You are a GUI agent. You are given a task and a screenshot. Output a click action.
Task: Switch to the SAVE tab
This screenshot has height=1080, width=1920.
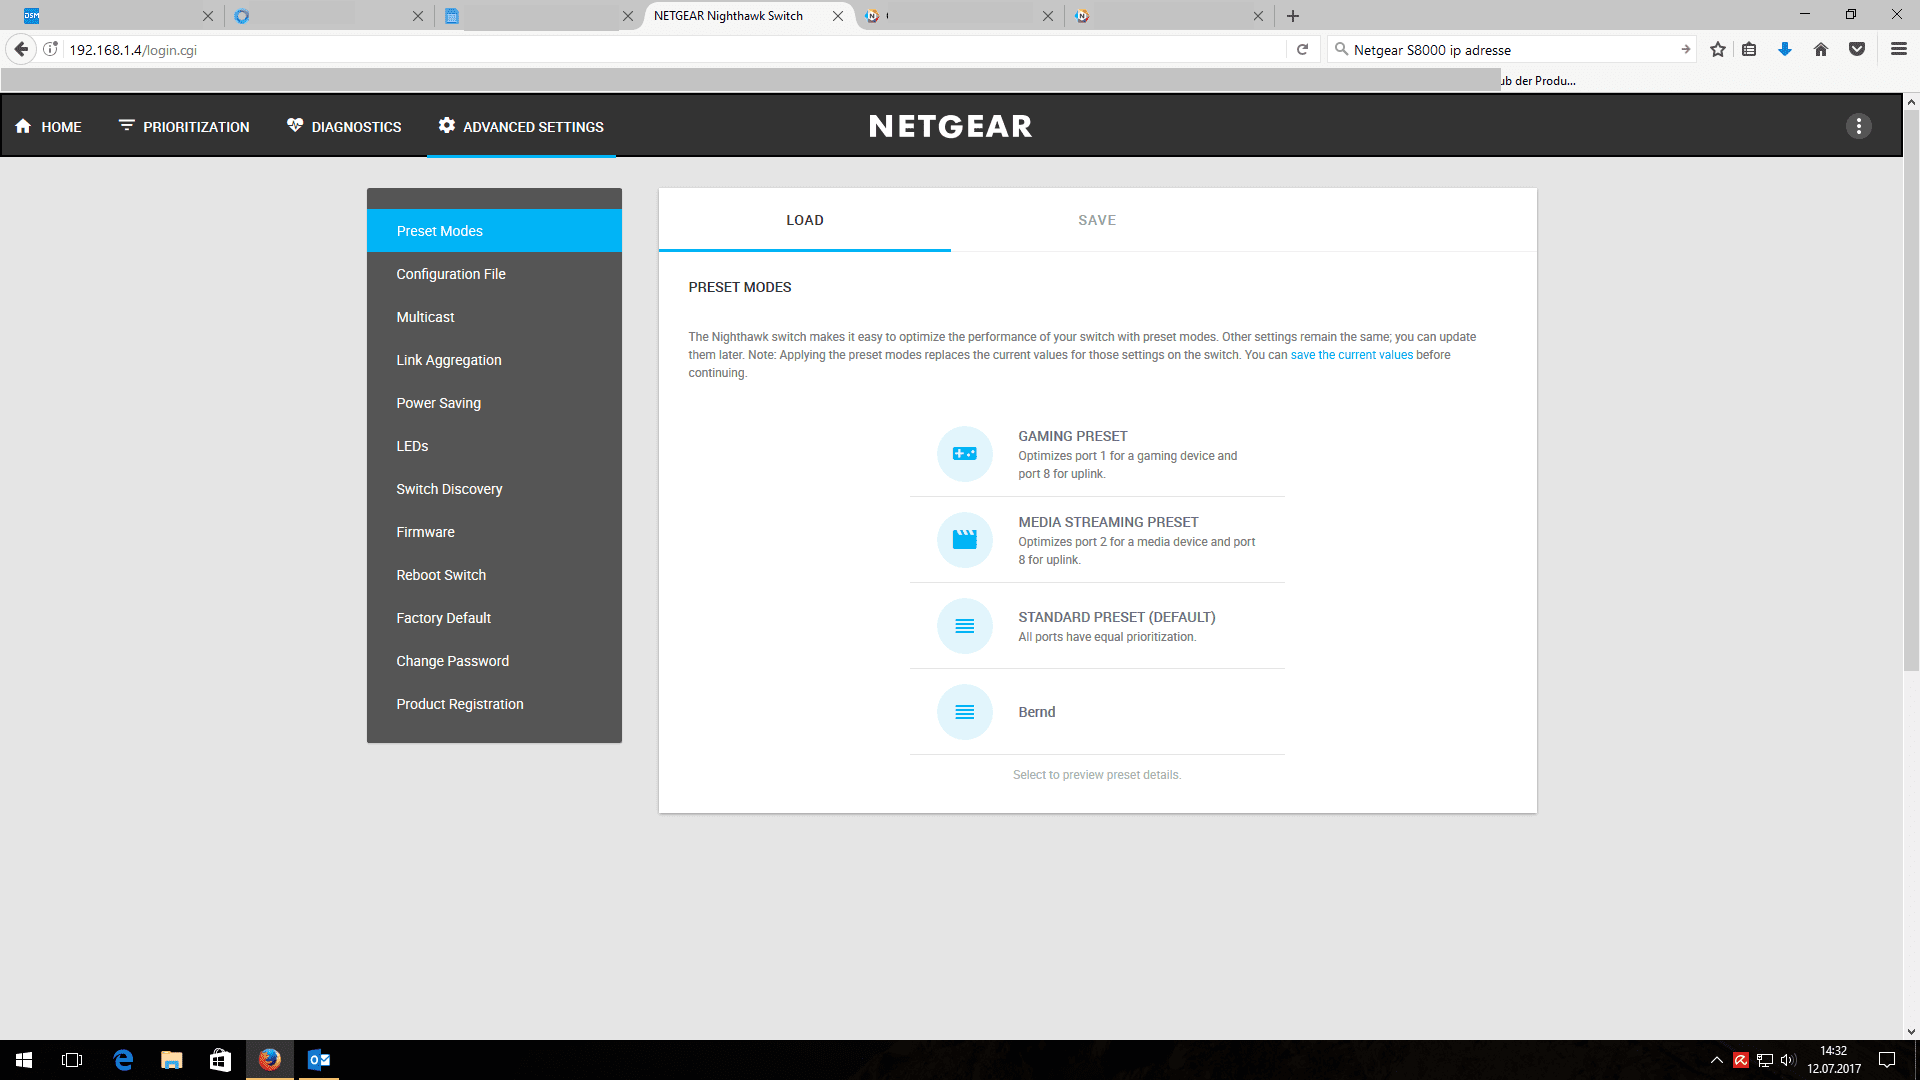click(x=1097, y=220)
